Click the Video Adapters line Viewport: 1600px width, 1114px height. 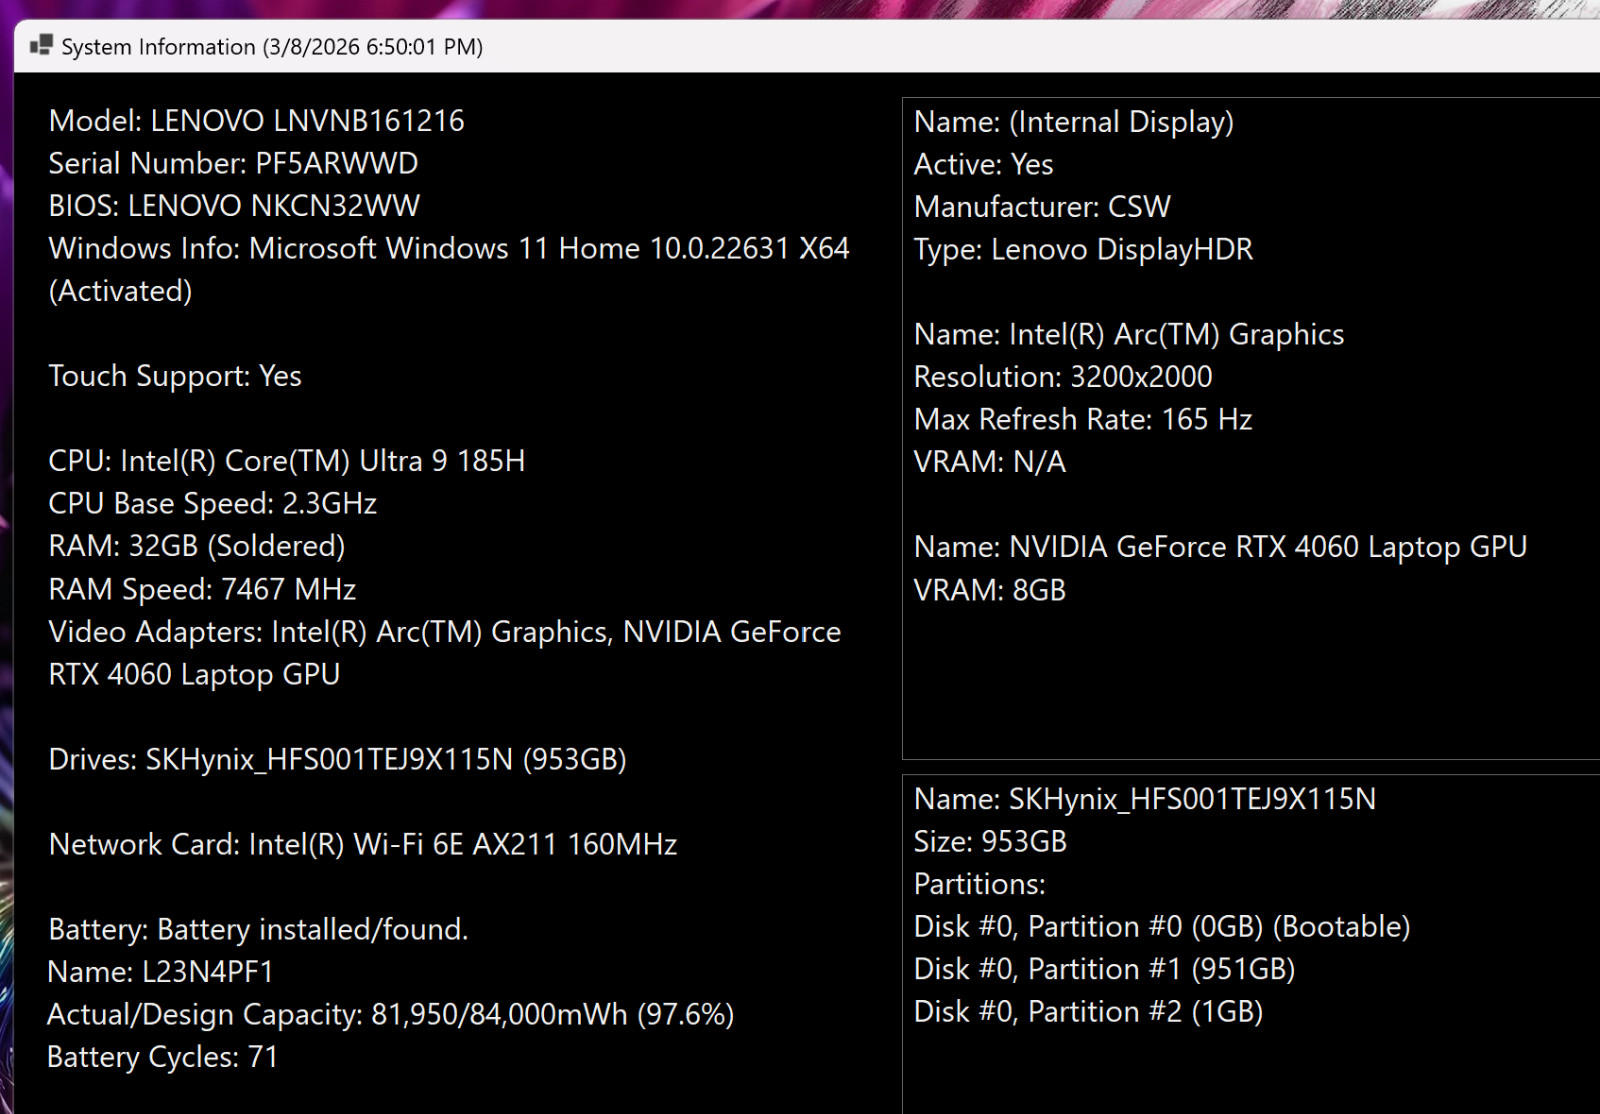click(x=445, y=653)
